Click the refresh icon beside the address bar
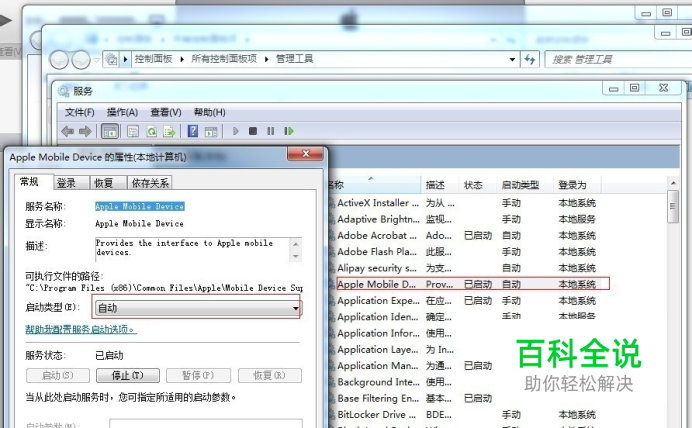The image size is (692, 428). [530, 59]
